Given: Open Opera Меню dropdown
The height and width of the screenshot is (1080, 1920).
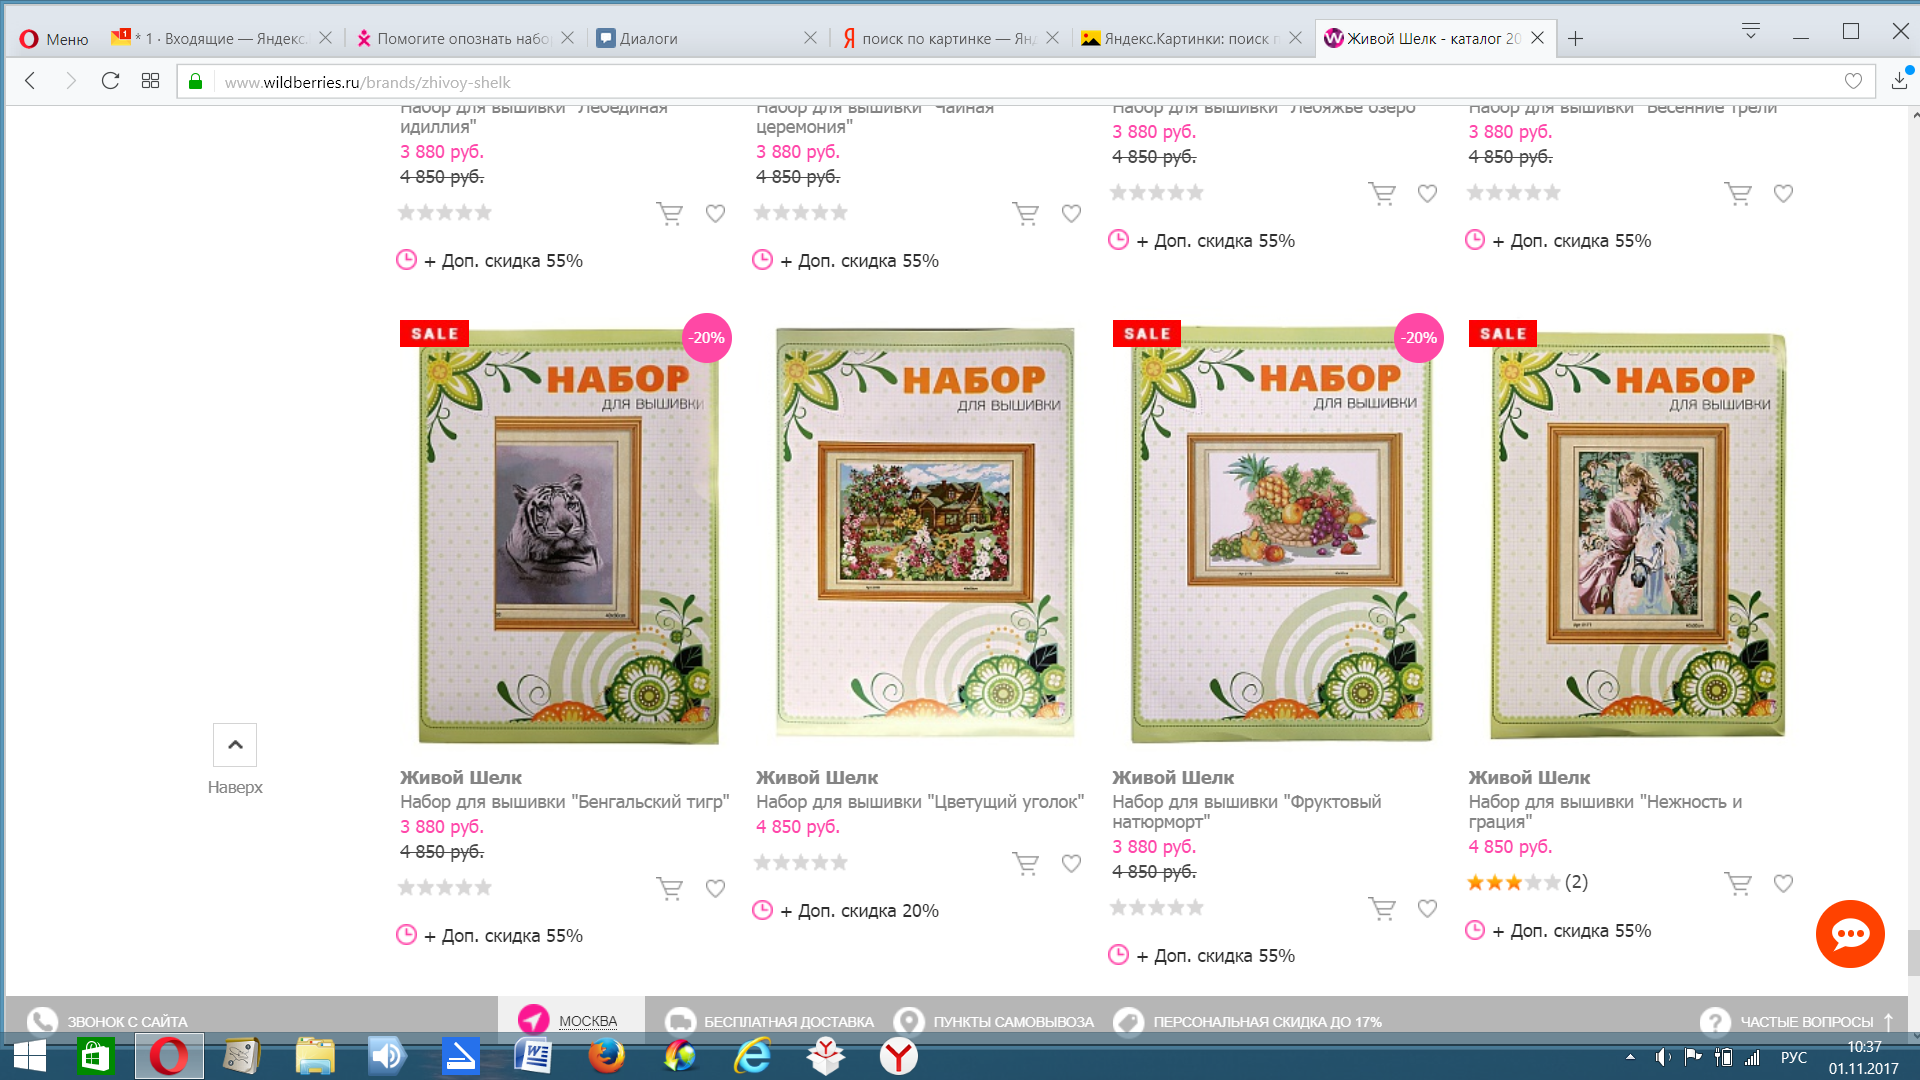Looking at the screenshot, I should tap(55, 38).
